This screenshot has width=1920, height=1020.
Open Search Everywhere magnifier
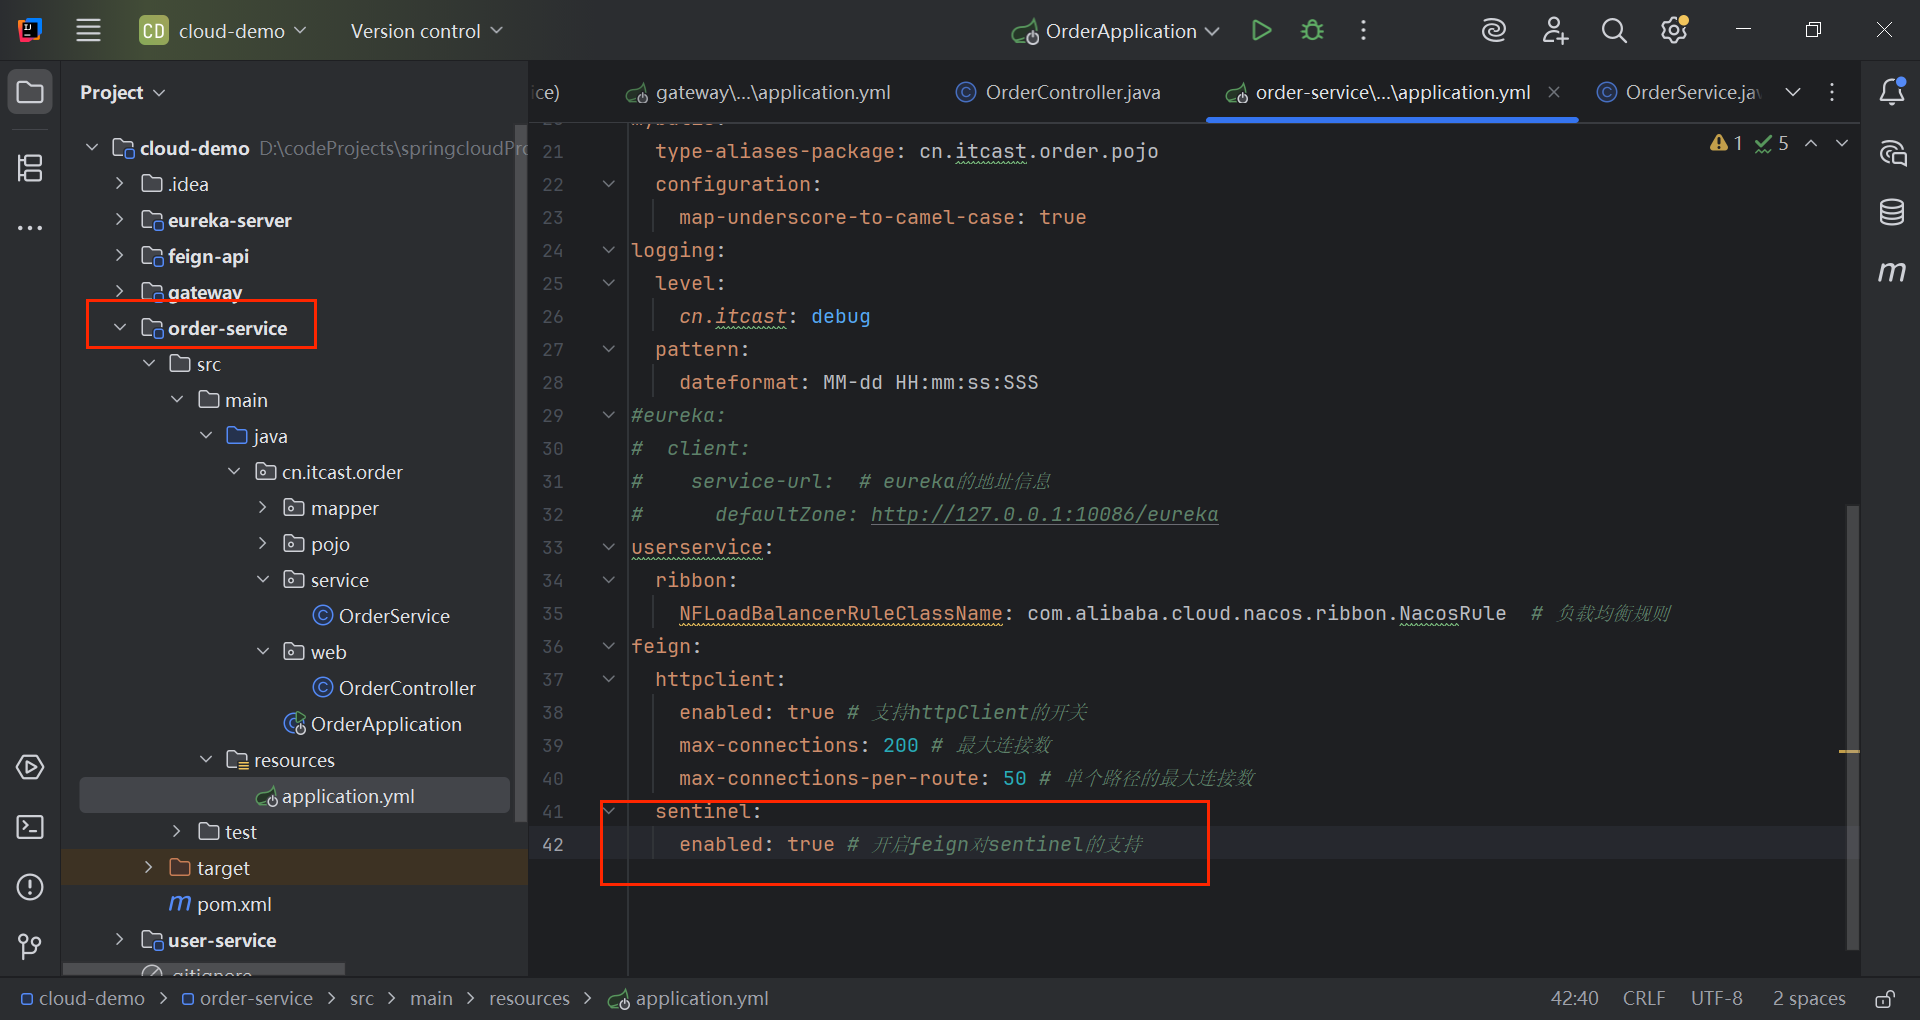[1614, 30]
